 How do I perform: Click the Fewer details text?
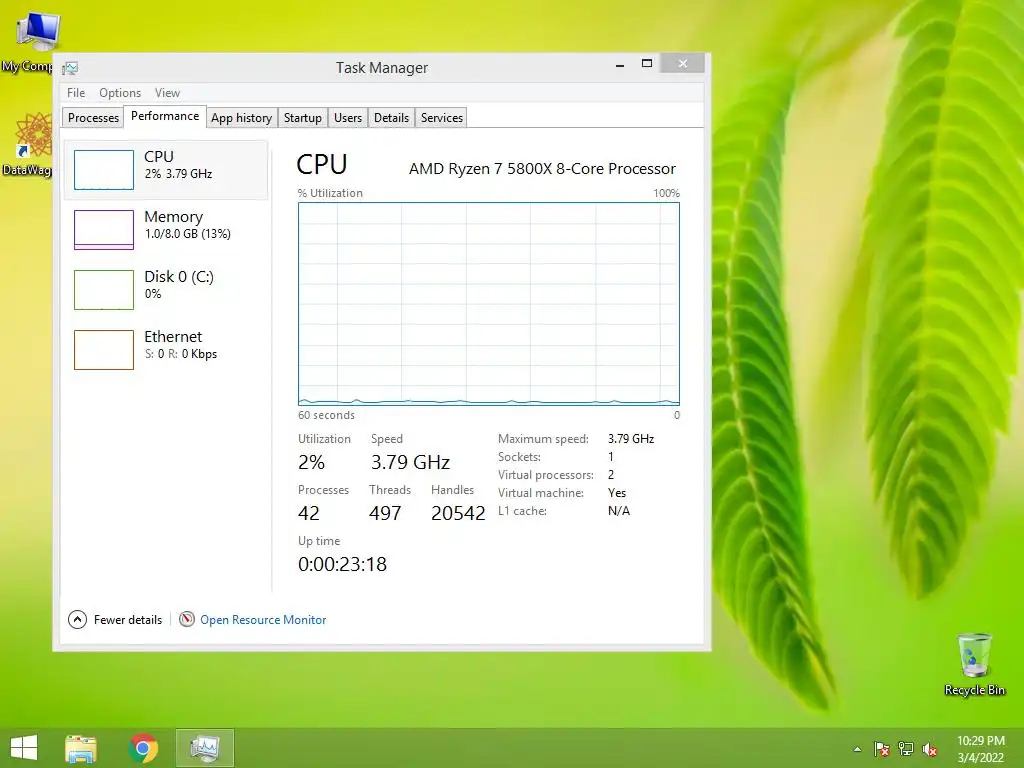tap(128, 620)
